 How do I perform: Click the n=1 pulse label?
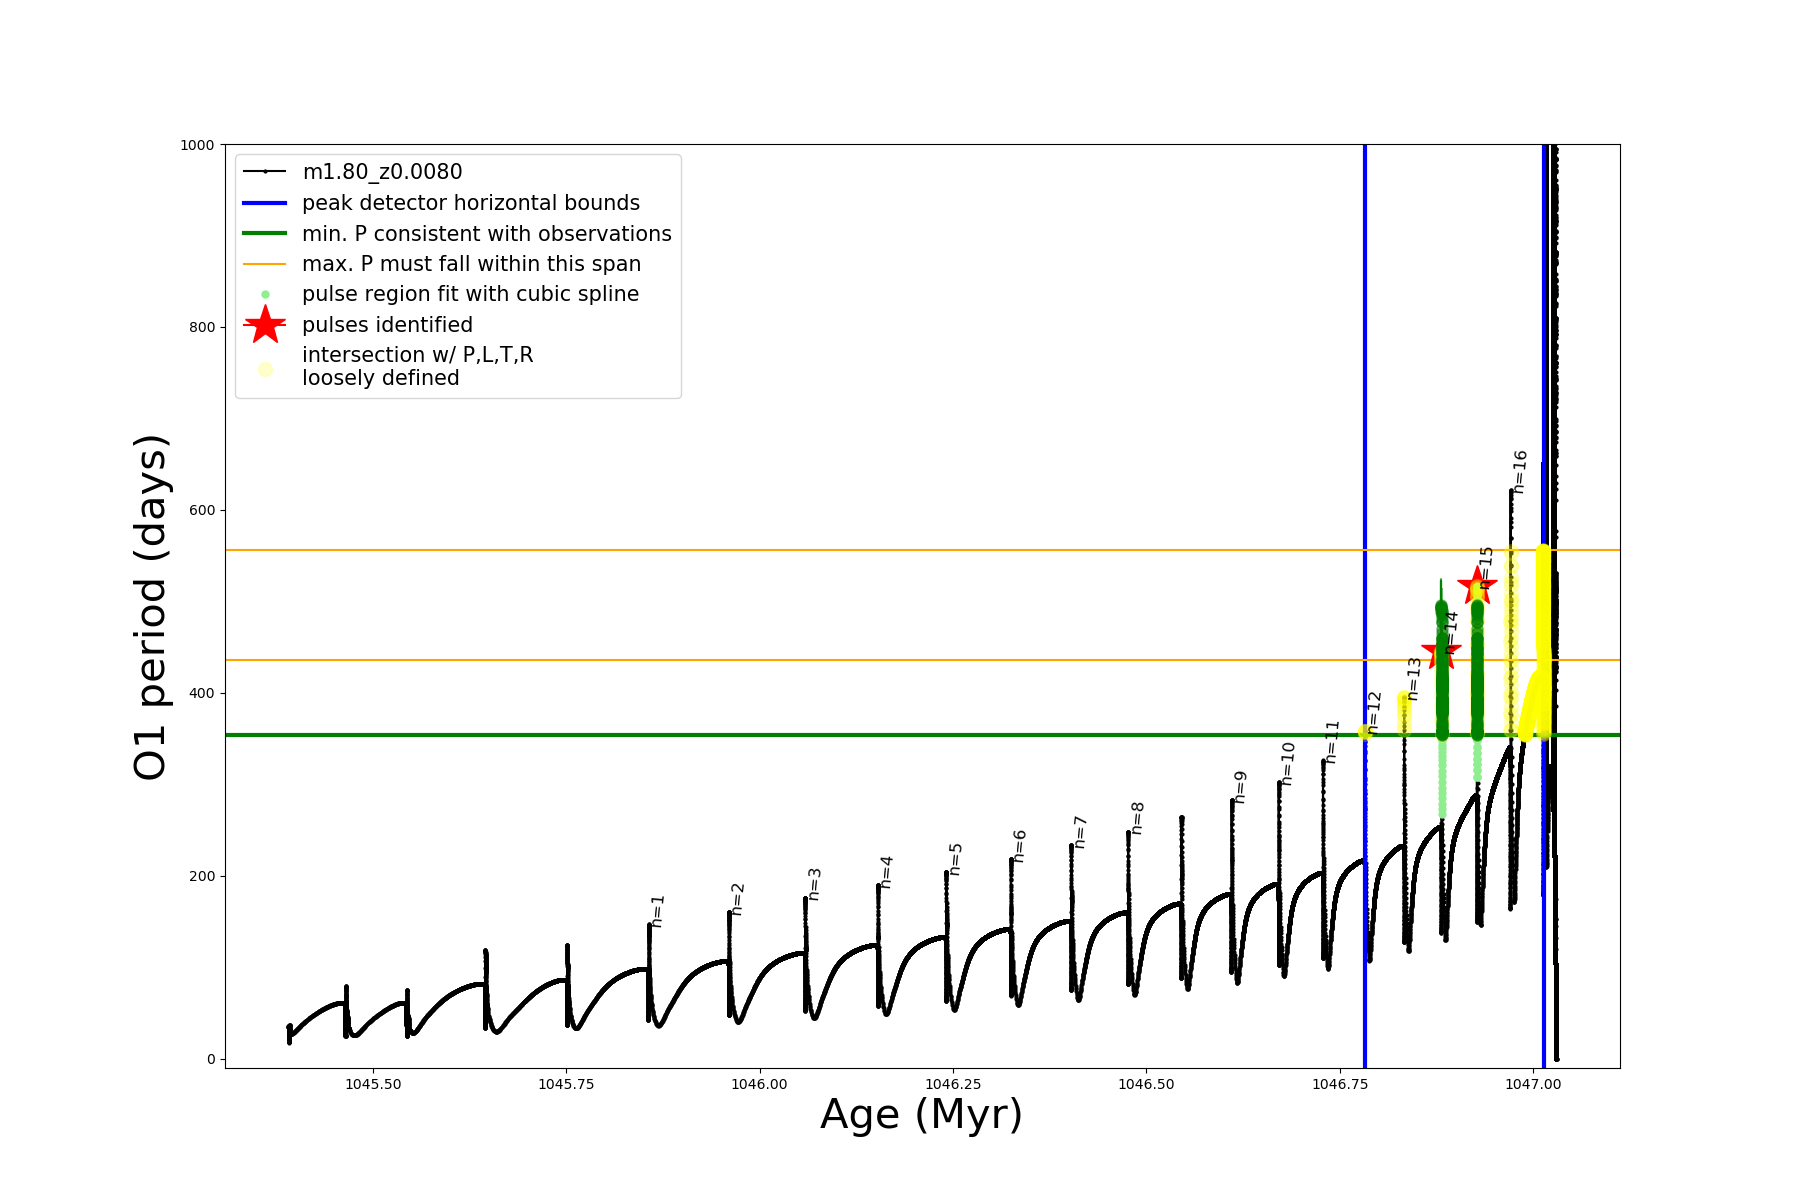(x=657, y=911)
